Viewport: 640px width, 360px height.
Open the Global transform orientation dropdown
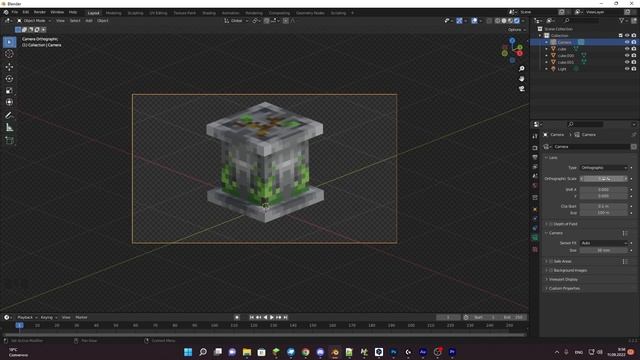[x=236, y=20]
